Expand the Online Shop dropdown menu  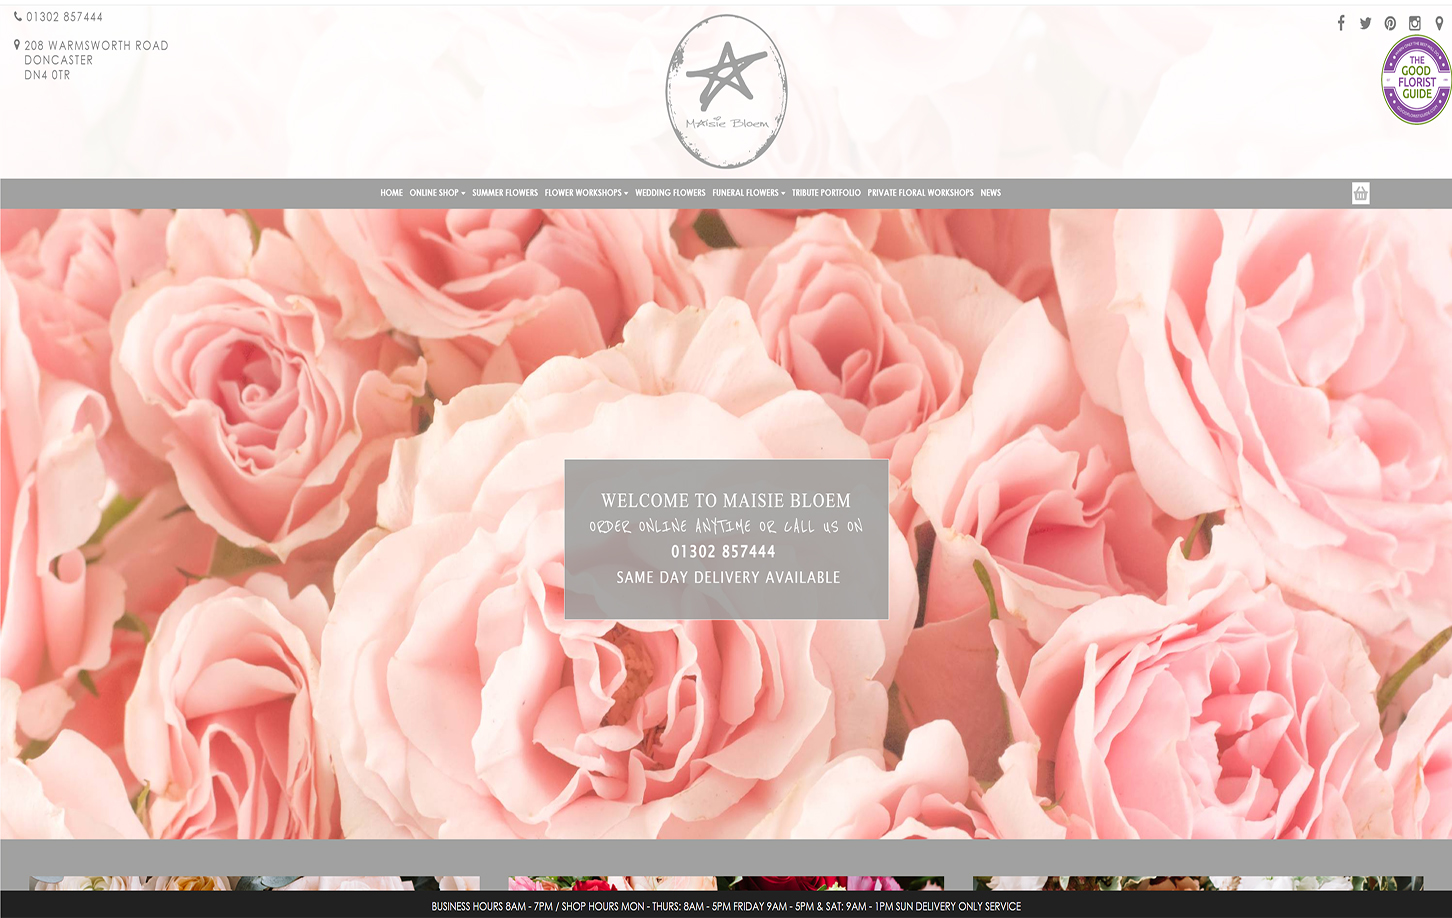click(x=437, y=193)
